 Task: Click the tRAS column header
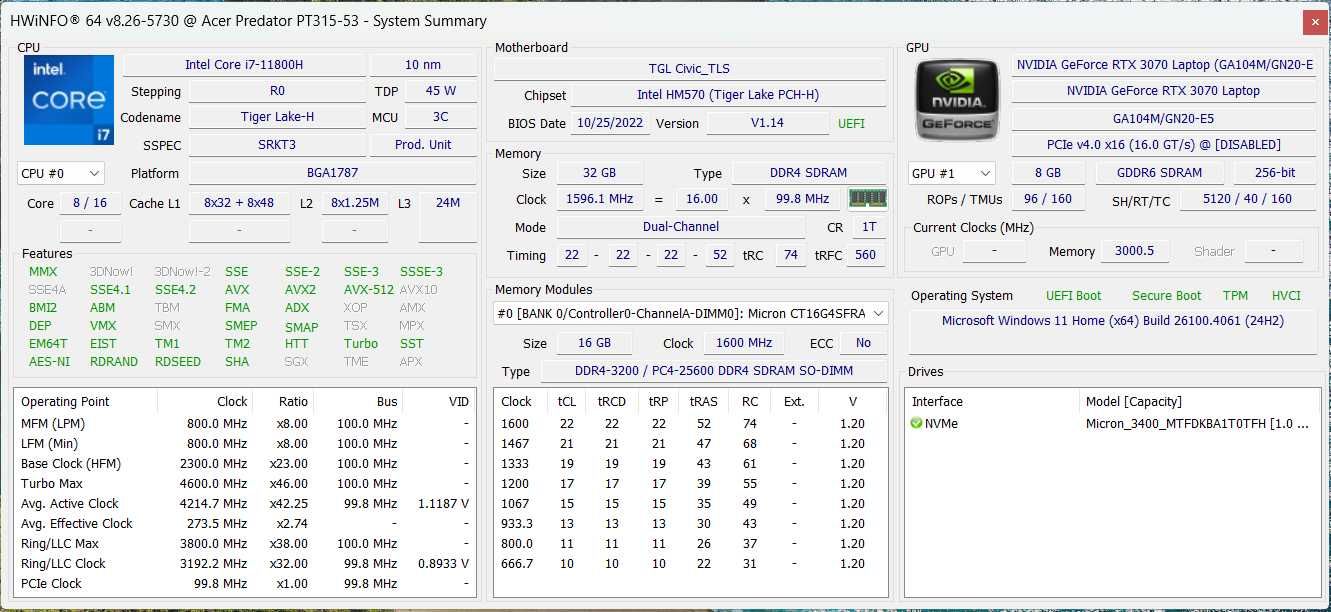[704, 401]
